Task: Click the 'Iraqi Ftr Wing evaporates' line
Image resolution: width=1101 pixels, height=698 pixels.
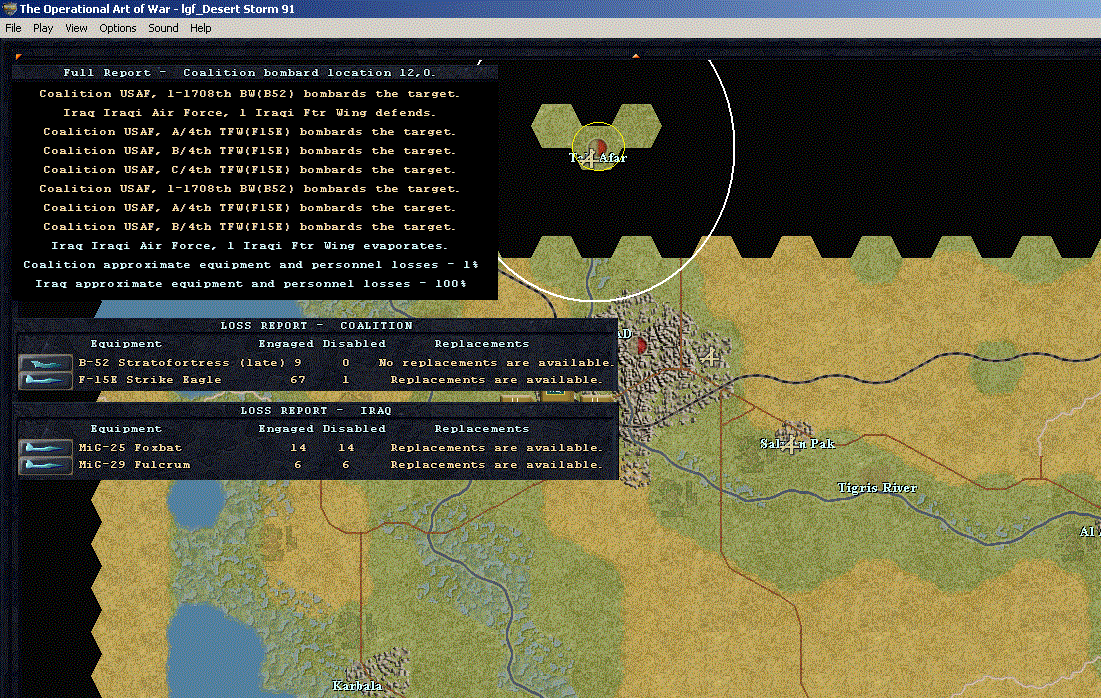Action: pos(249,246)
